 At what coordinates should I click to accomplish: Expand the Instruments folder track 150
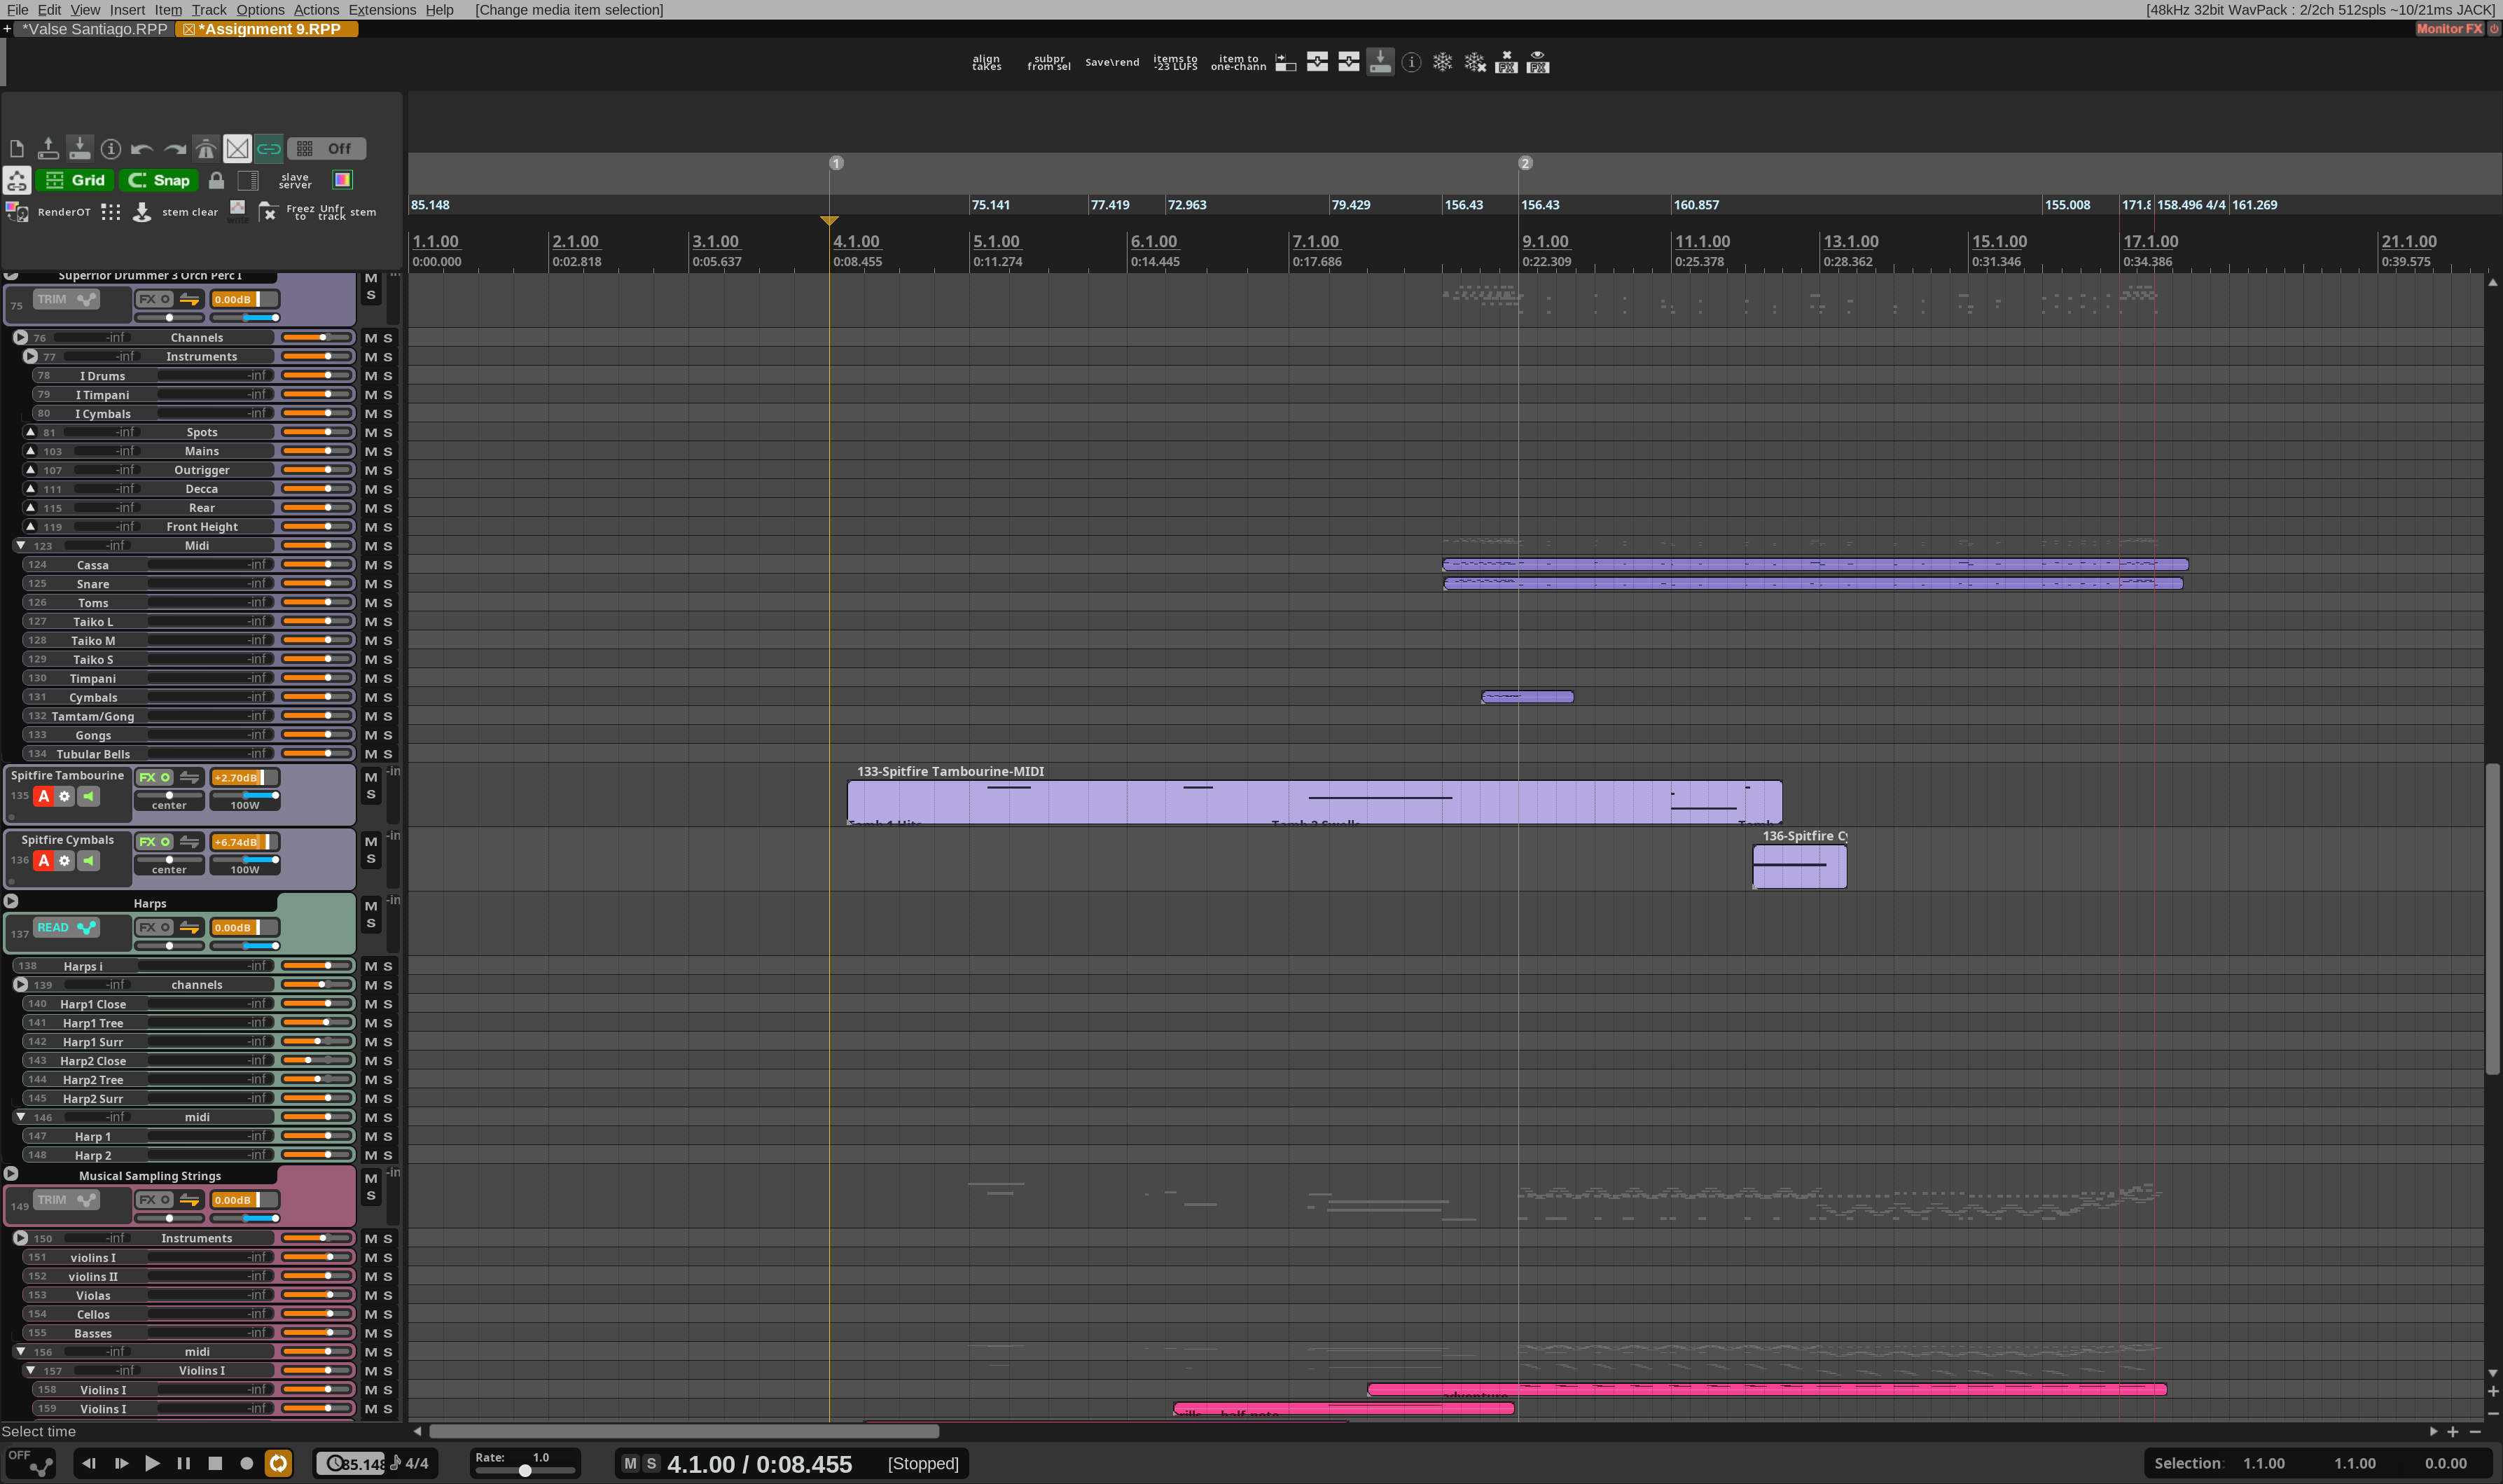[x=20, y=1239]
